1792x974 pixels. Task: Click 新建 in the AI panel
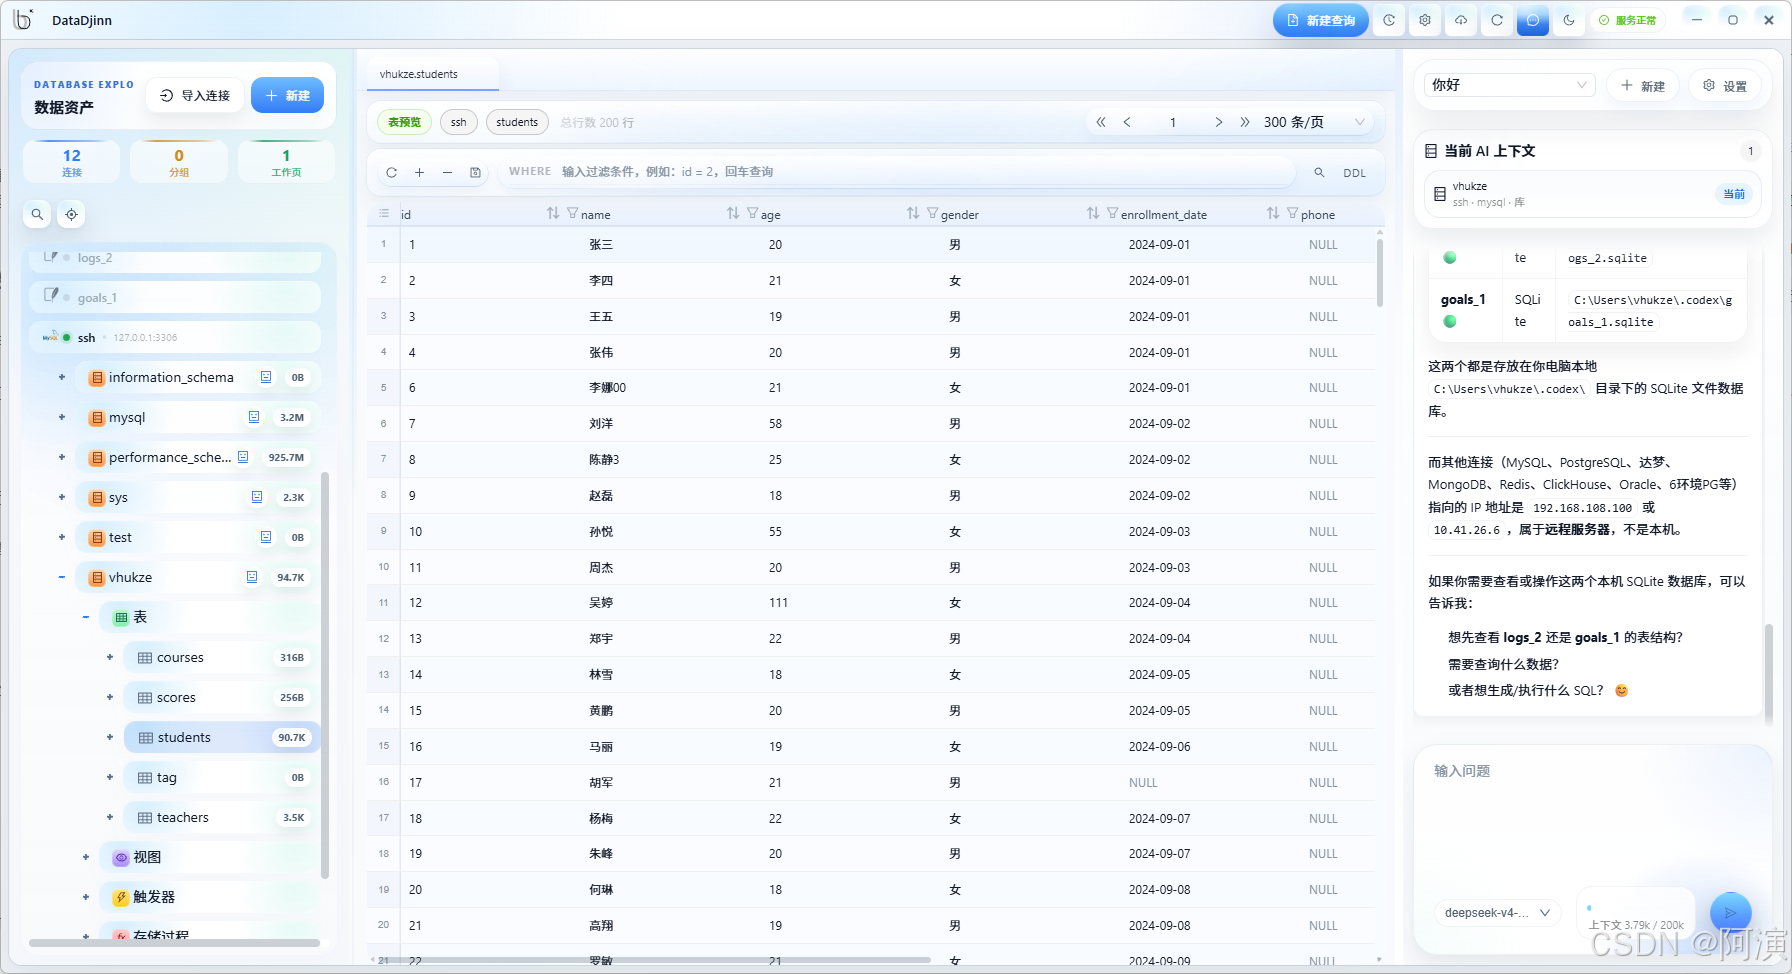[x=1643, y=86]
